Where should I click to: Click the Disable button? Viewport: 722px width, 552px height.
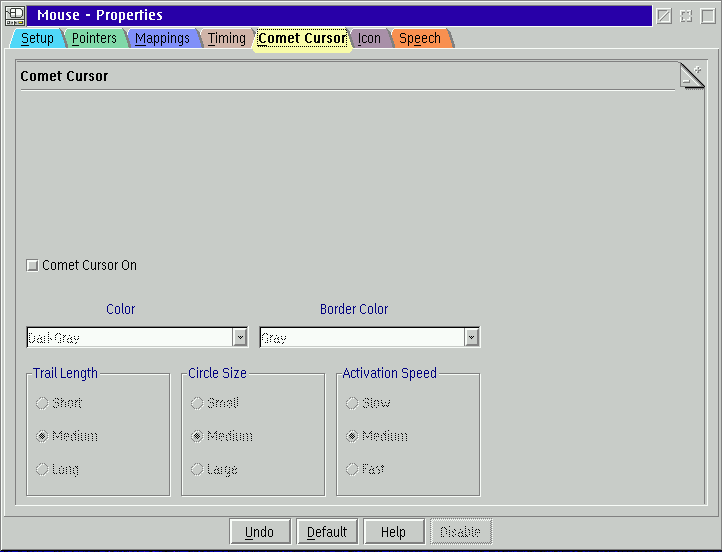click(461, 532)
